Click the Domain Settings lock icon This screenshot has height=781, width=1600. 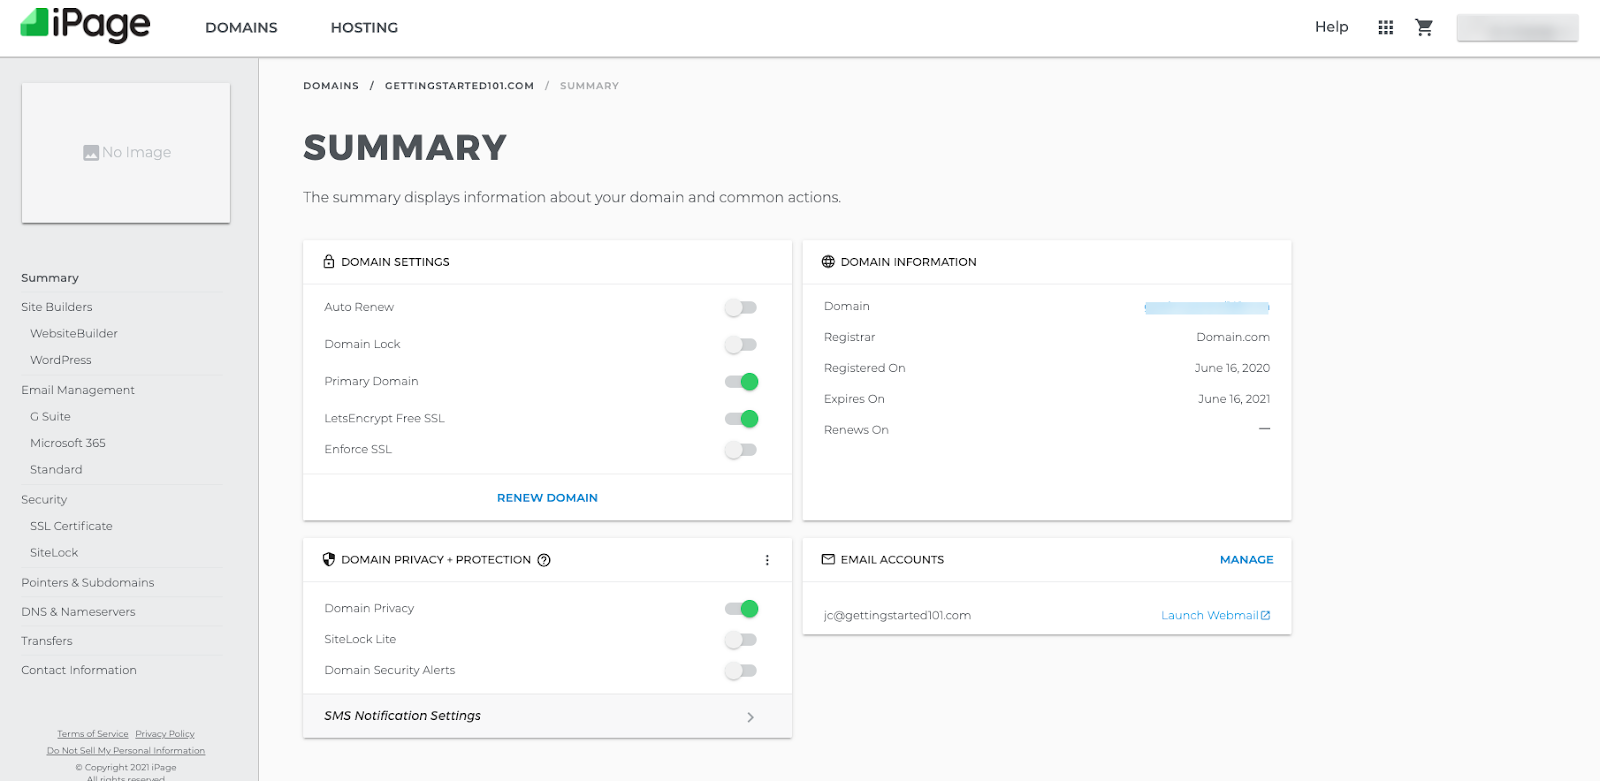click(329, 262)
